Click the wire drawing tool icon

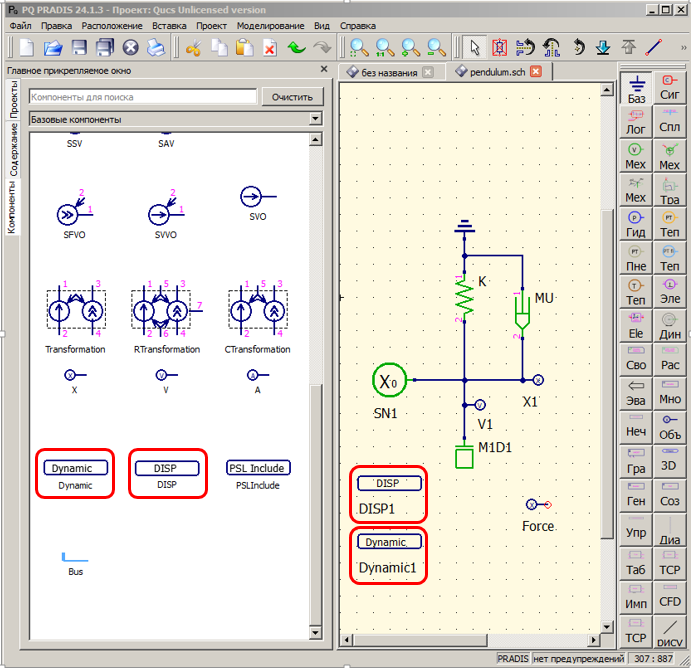[x=654, y=47]
